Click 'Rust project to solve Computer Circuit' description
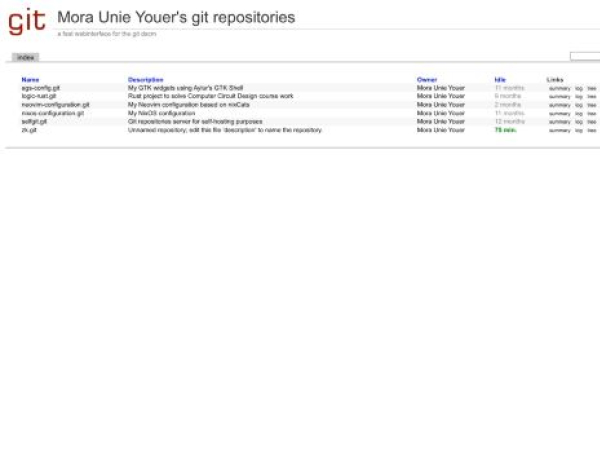 (x=210, y=96)
